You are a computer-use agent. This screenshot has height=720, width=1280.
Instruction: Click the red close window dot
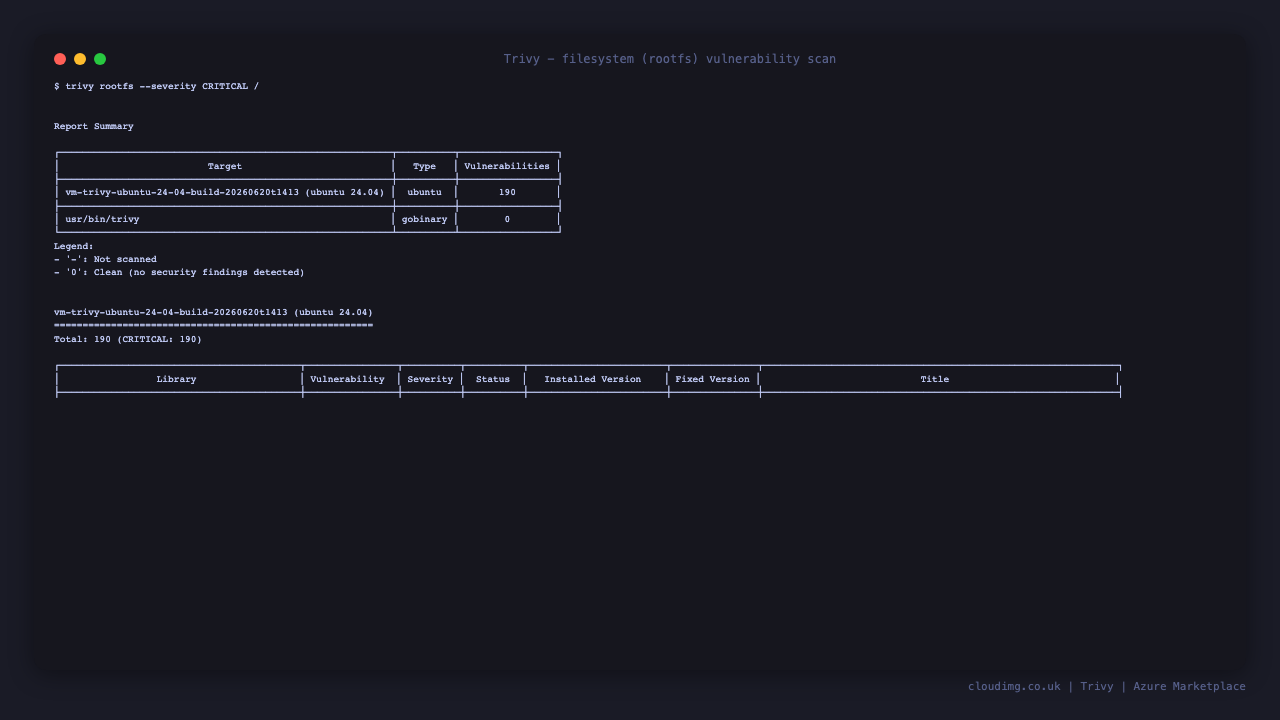tap(60, 59)
